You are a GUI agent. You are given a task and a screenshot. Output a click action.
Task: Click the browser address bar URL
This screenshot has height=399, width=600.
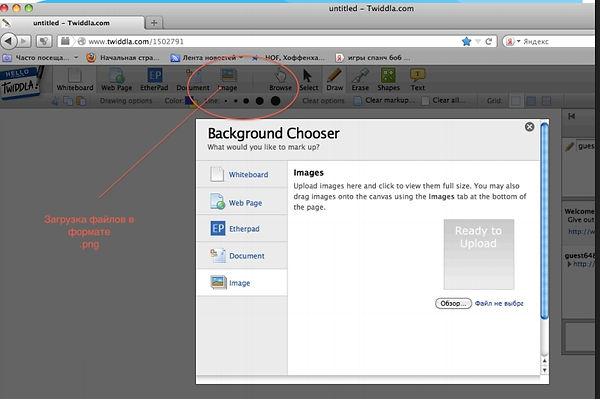[136, 41]
